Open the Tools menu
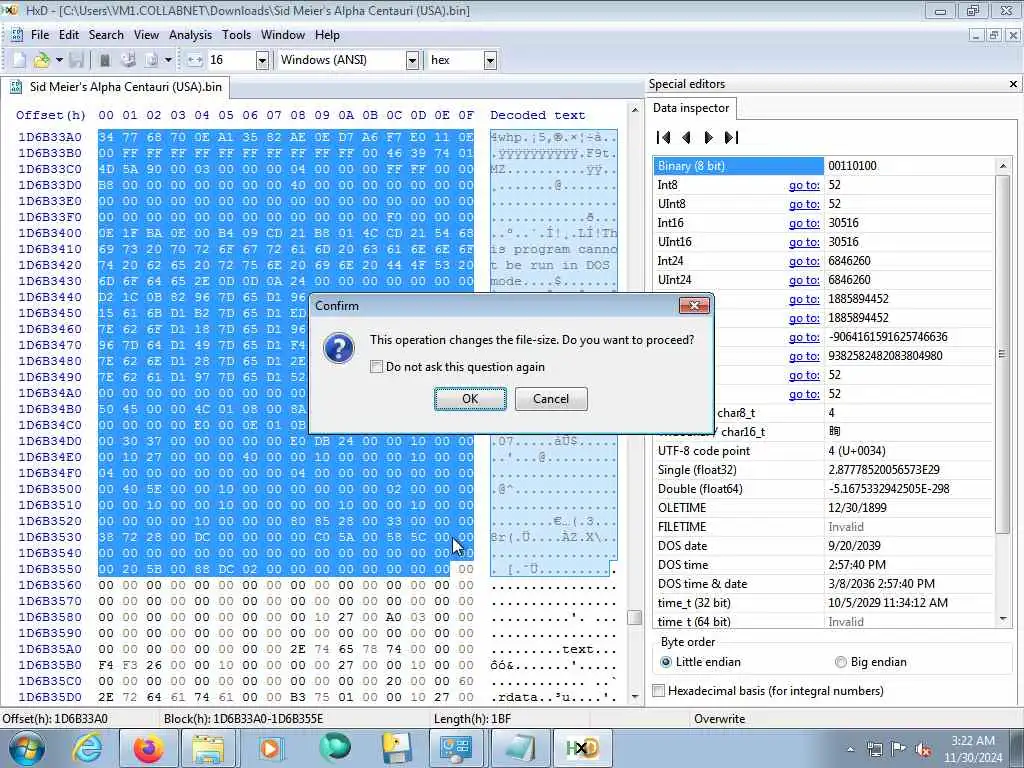The height and width of the screenshot is (768, 1024). pos(236,35)
